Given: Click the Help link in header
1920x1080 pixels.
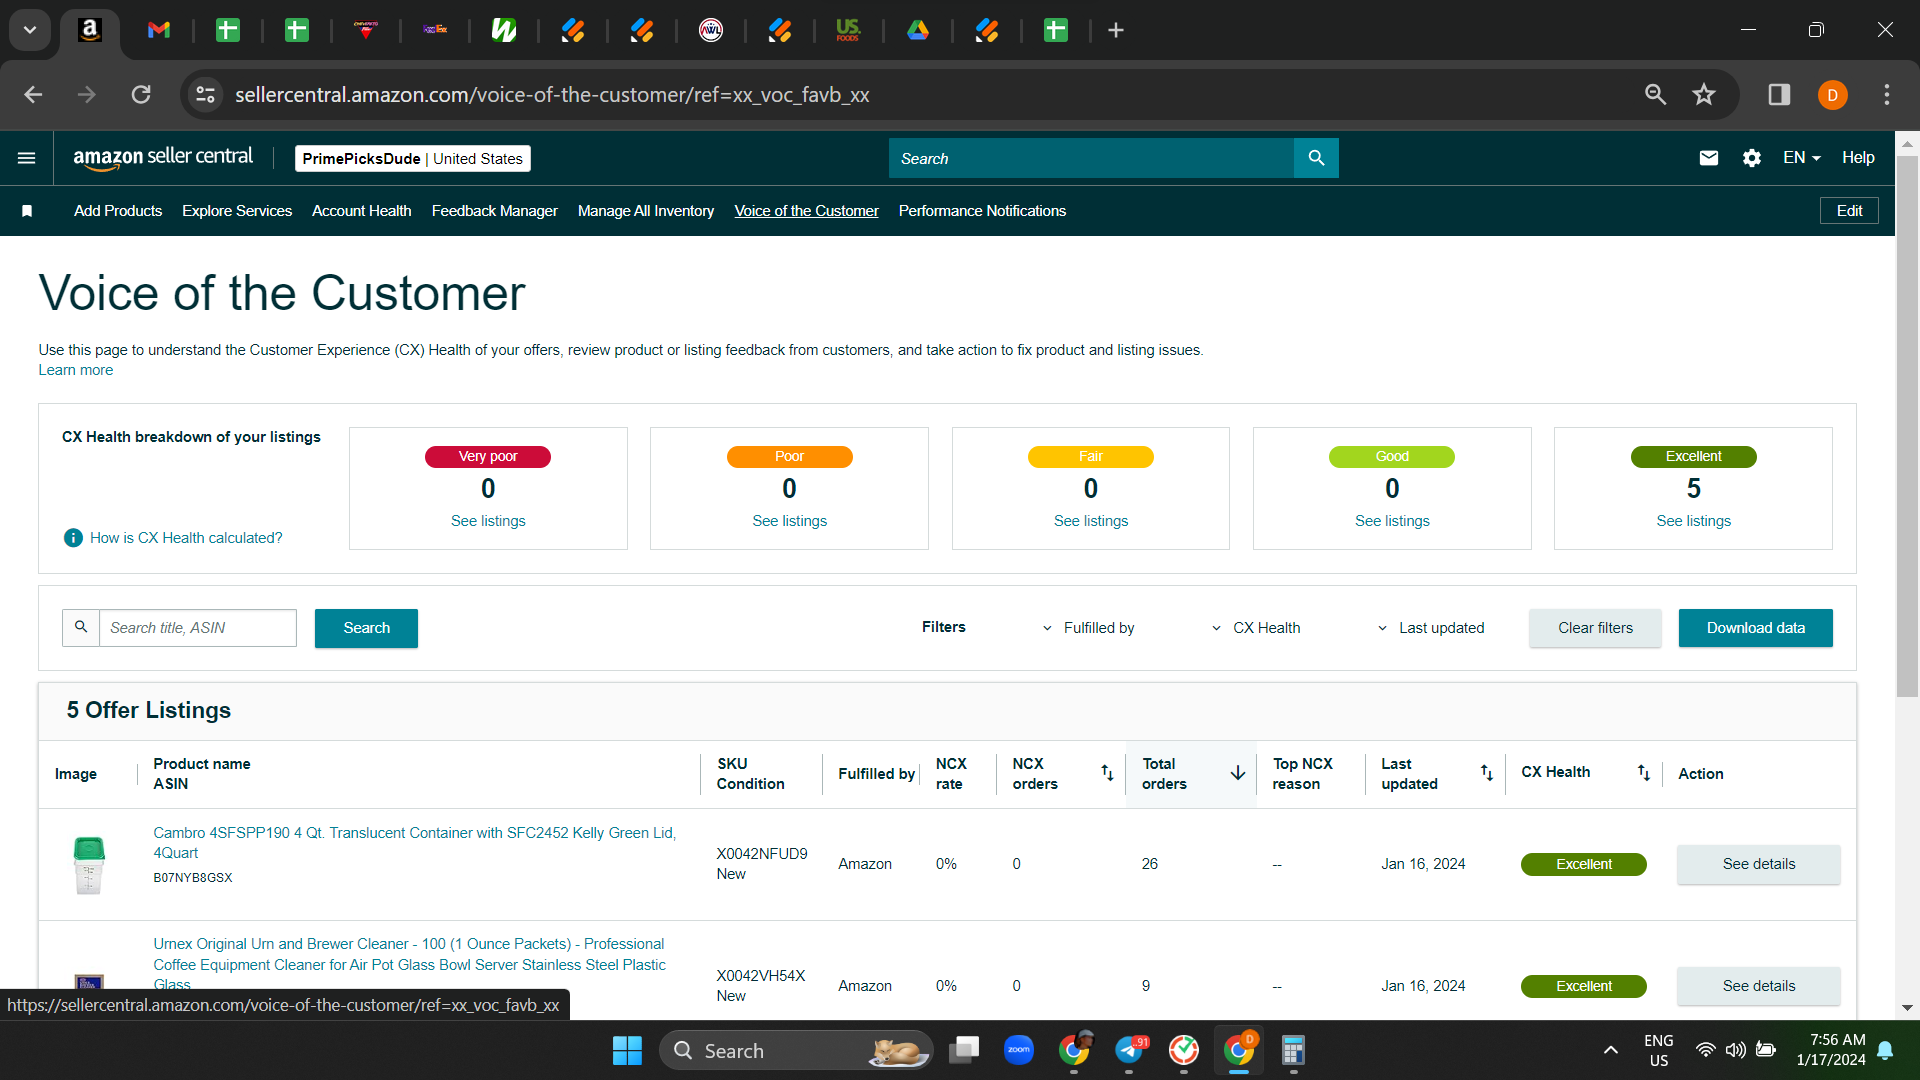Looking at the screenshot, I should (1859, 158).
